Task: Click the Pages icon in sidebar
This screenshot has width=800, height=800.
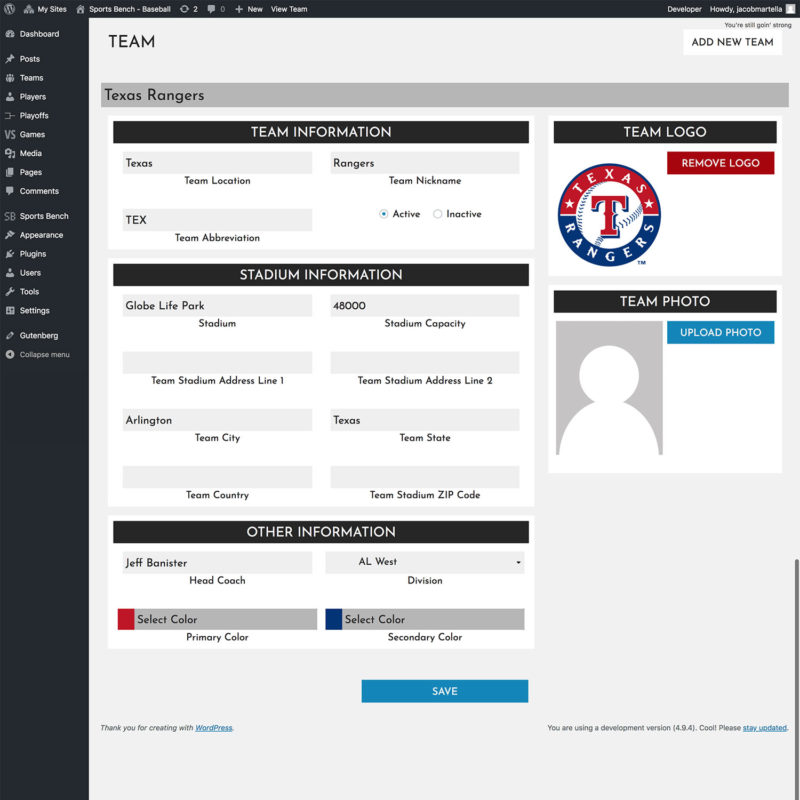Action: coord(10,172)
